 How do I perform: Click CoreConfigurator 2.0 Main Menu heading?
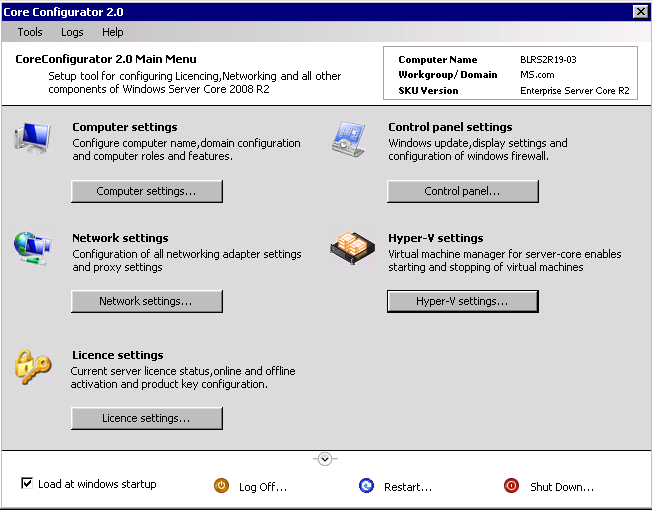pos(106,59)
